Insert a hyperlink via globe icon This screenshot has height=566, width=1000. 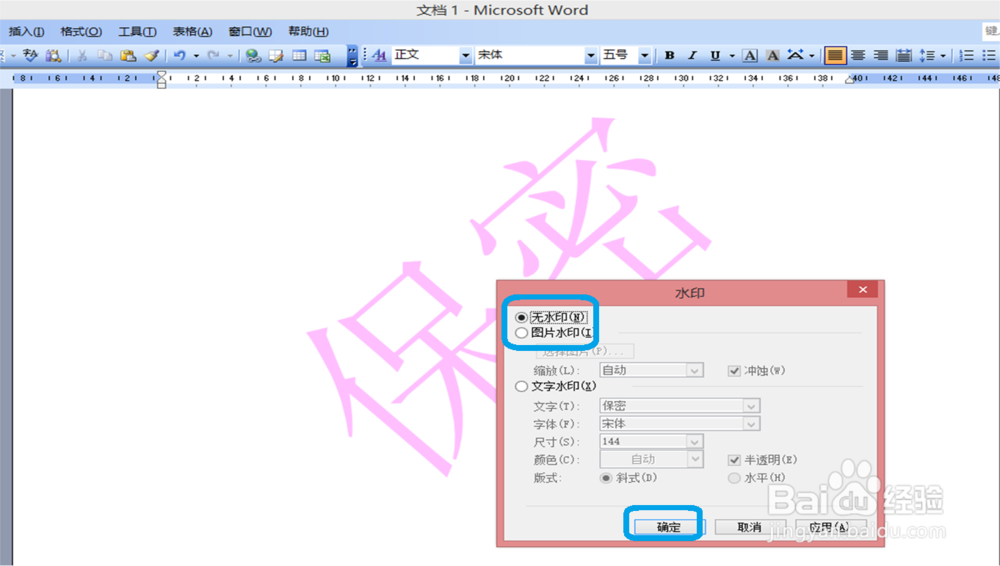(x=253, y=56)
